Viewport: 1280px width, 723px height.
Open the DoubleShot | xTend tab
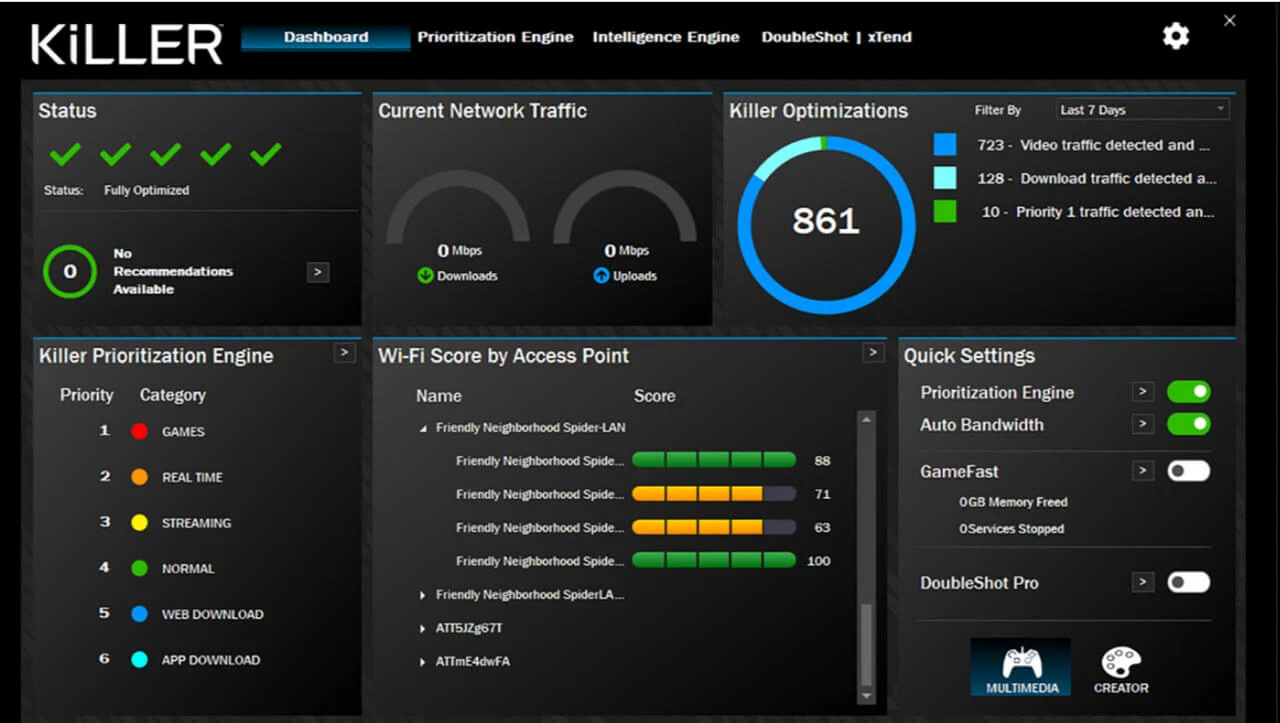pos(837,37)
